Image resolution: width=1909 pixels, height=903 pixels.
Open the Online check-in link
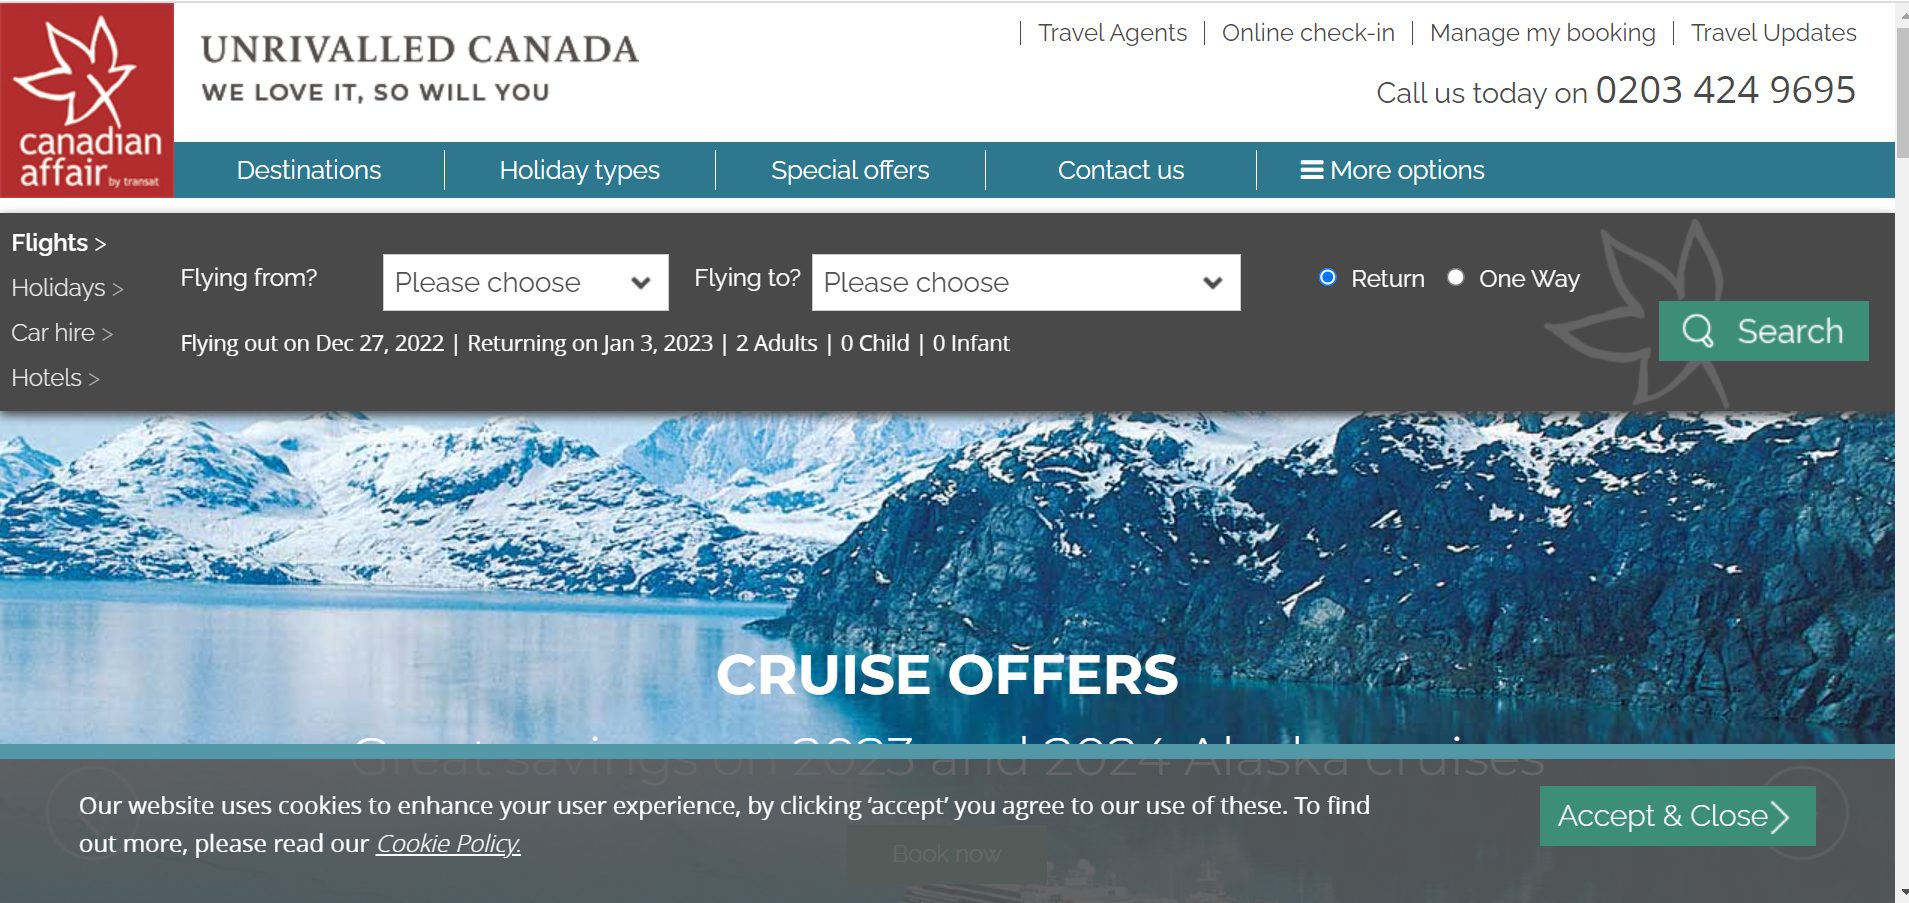pyautogui.click(x=1307, y=33)
